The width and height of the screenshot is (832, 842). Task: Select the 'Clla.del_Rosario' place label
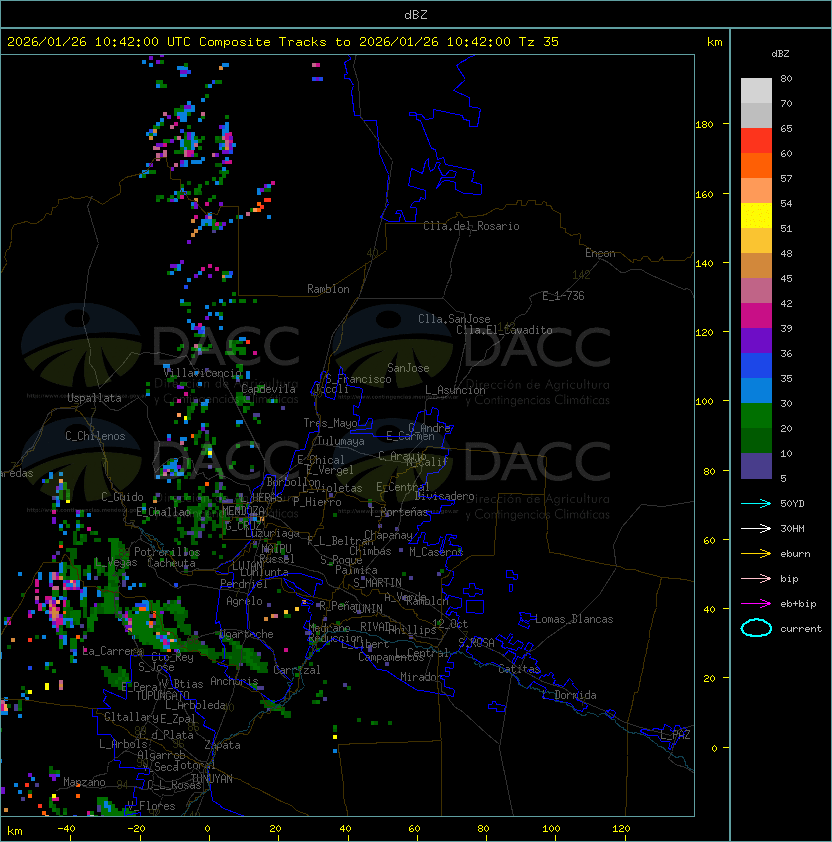point(471,226)
